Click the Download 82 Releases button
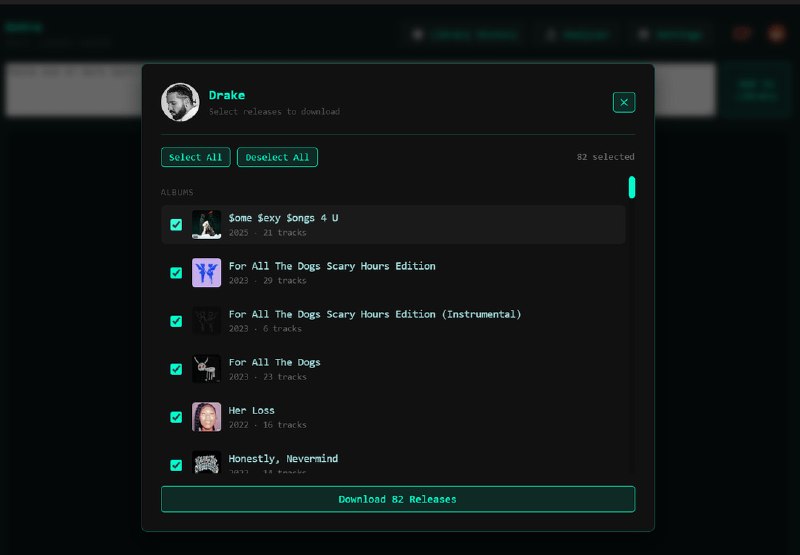Screen dimensions: 800x555 [397, 499]
